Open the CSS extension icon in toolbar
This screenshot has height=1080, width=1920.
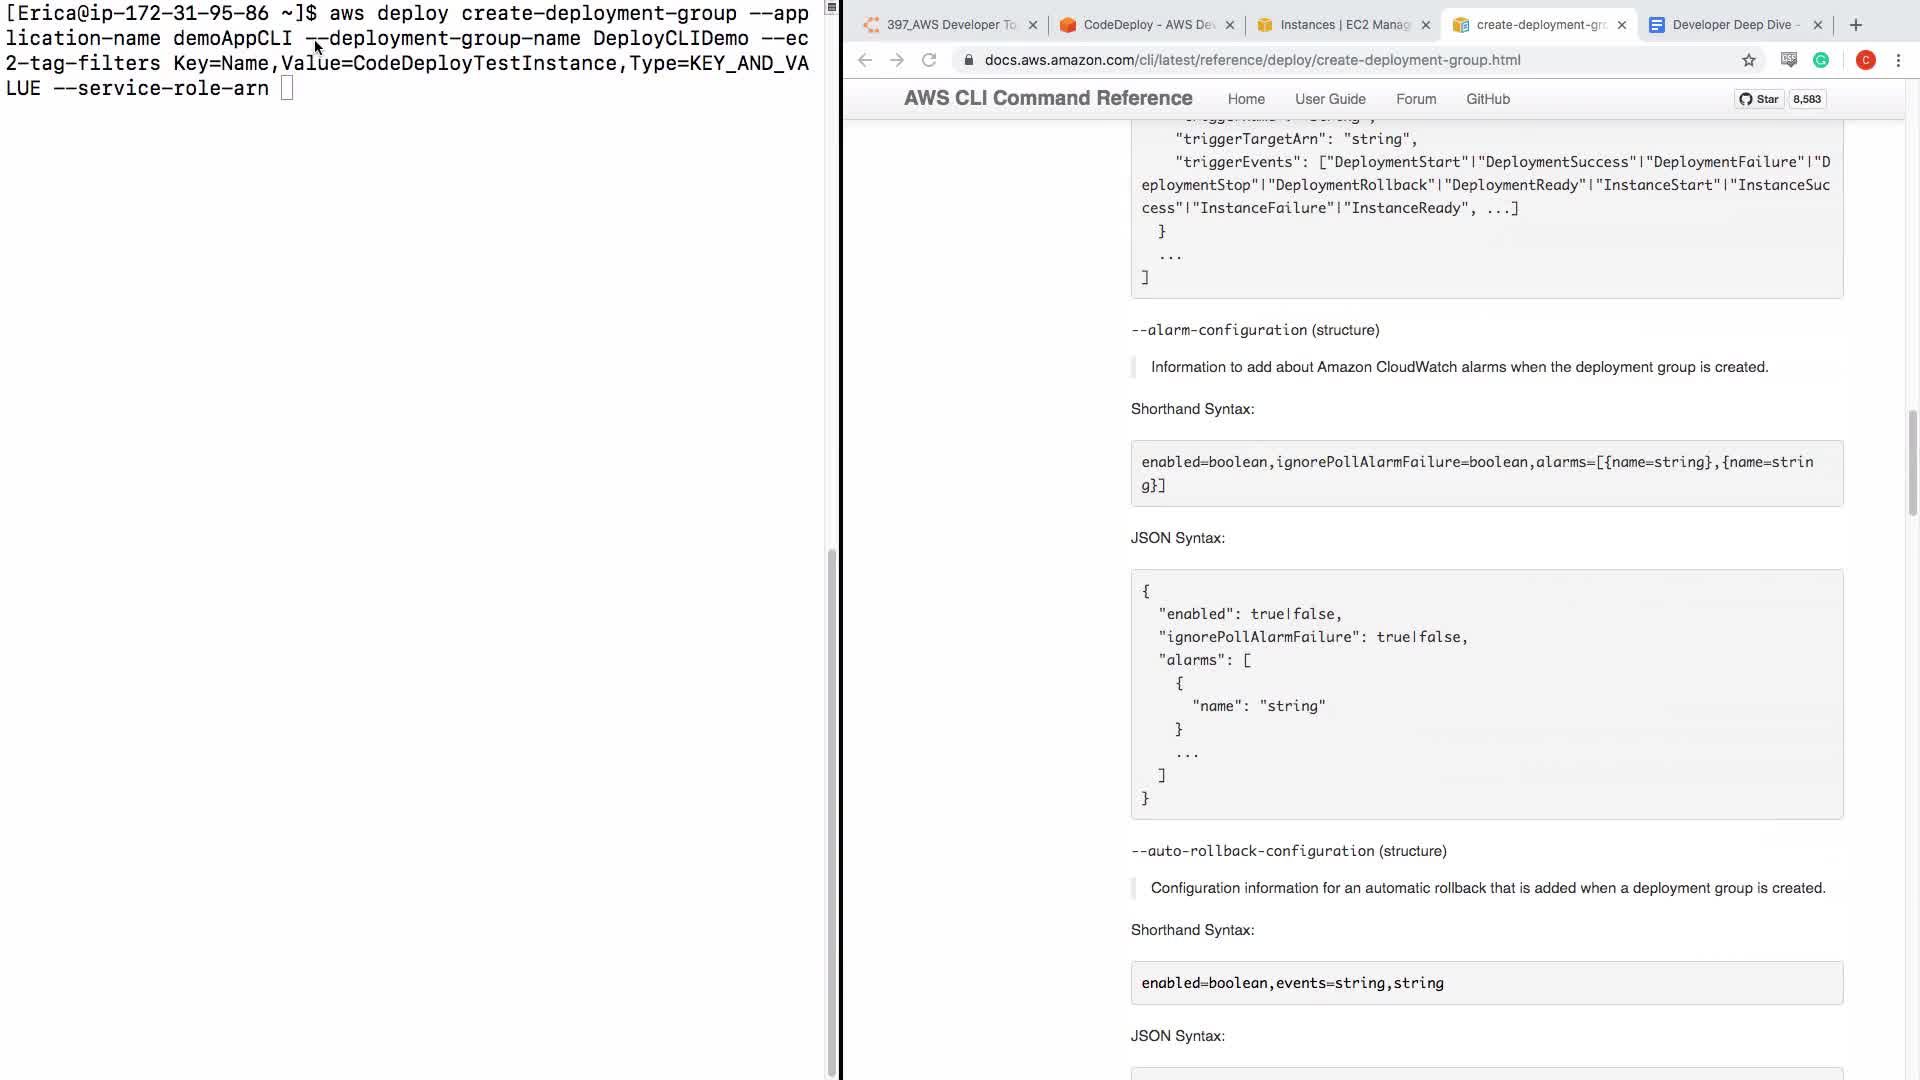coord(1789,60)
